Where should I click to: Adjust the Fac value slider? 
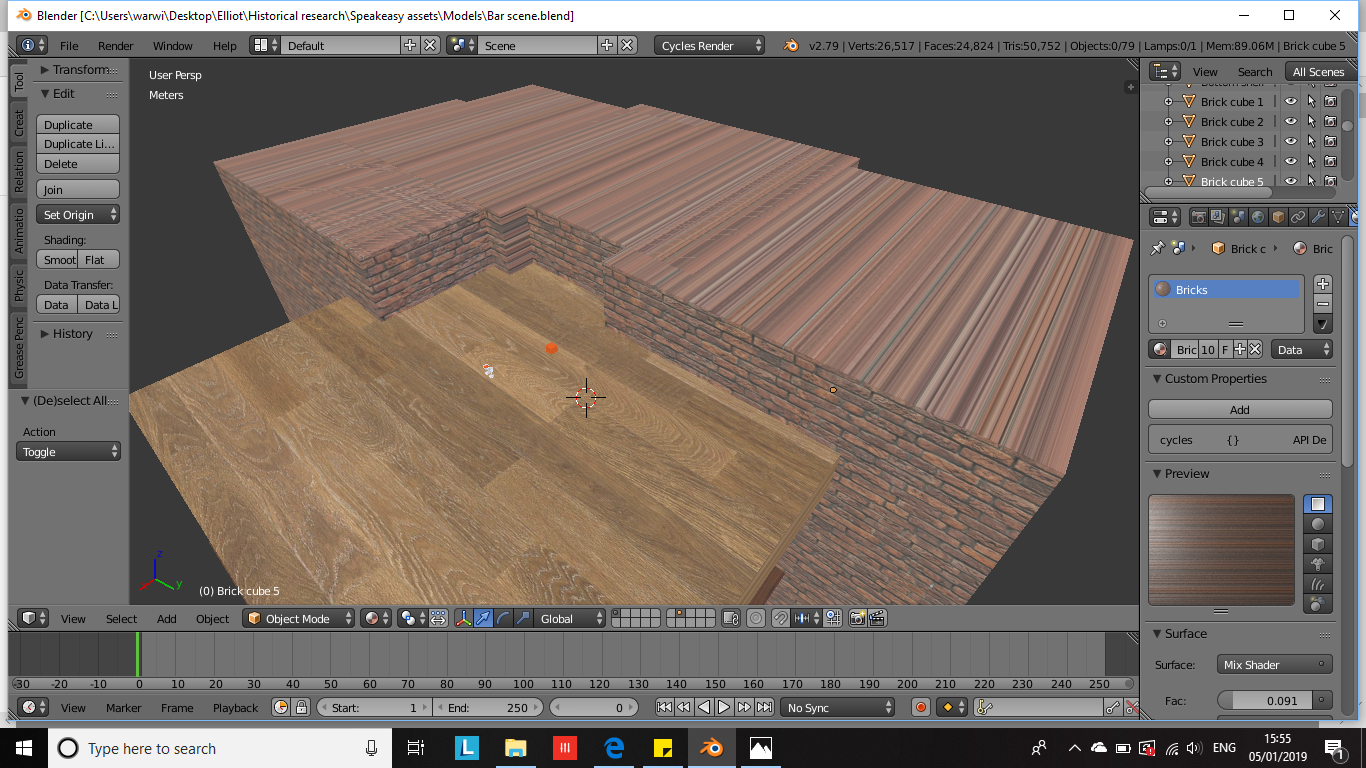coord(1266,701)
